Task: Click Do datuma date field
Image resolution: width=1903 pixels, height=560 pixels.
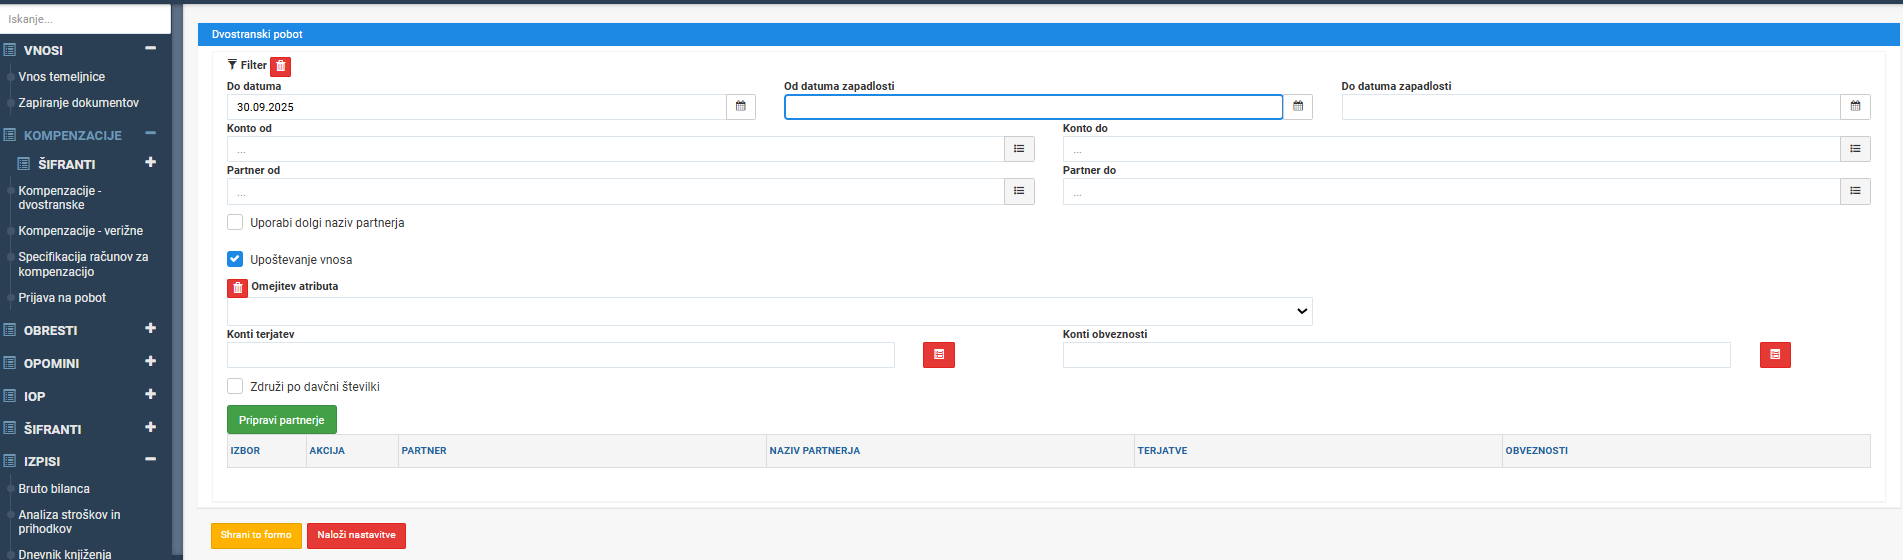Action: coord(477,107)
